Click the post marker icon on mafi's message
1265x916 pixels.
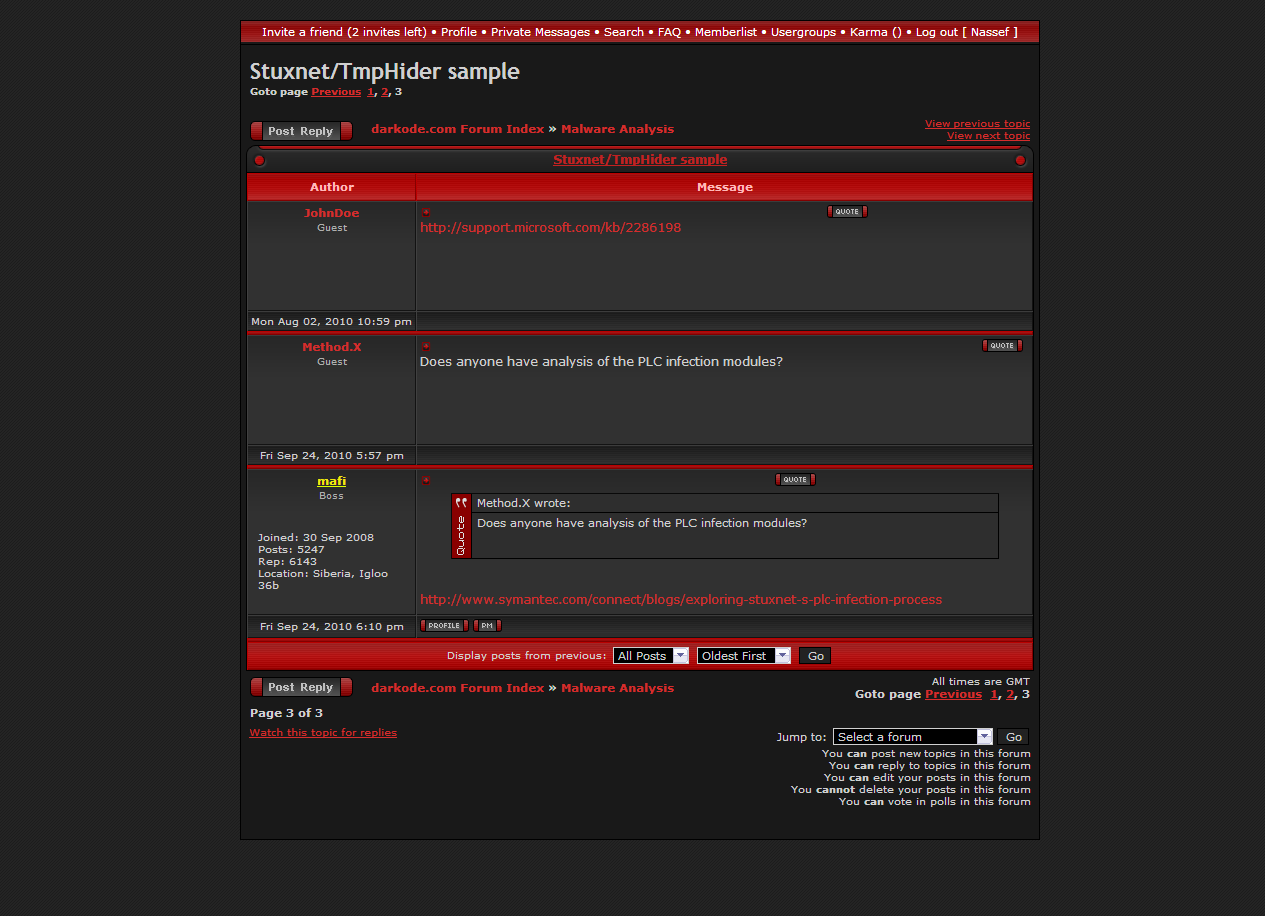(426, 480)
